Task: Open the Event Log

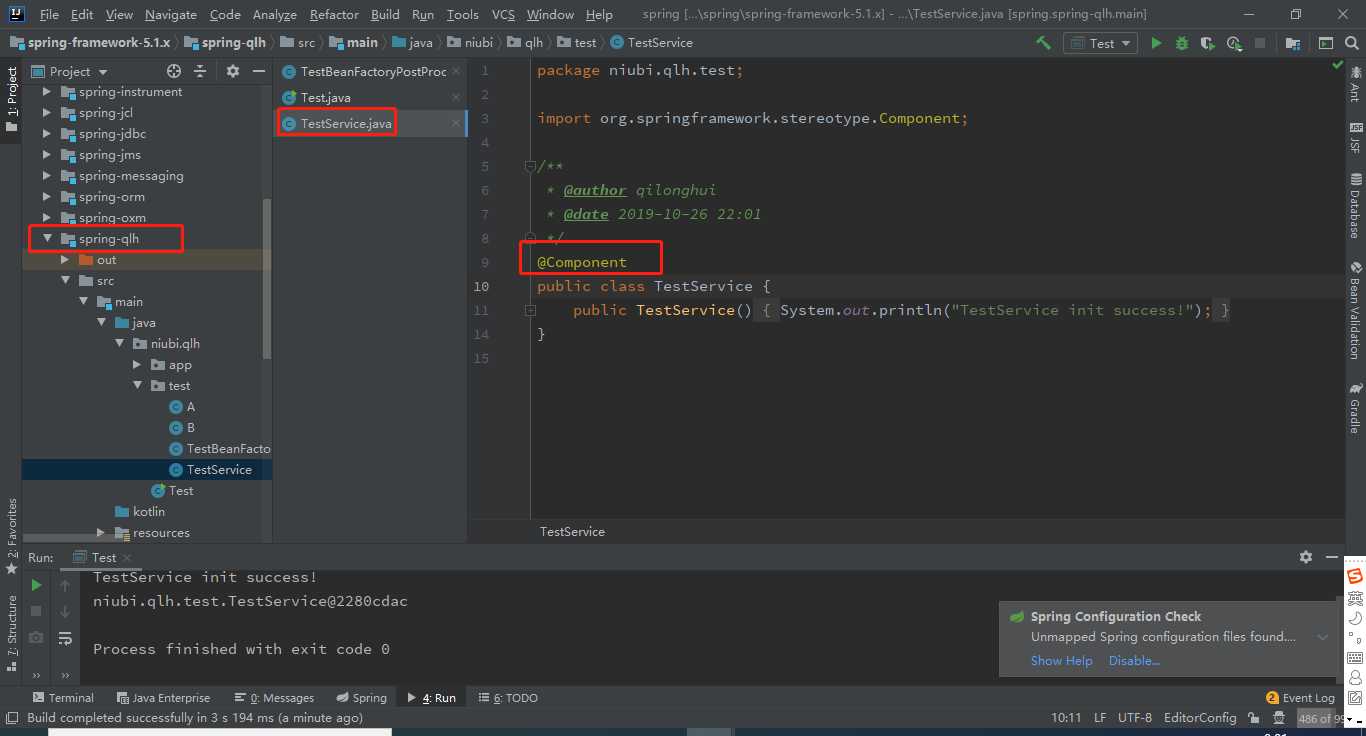Action: pos(1300,698)
